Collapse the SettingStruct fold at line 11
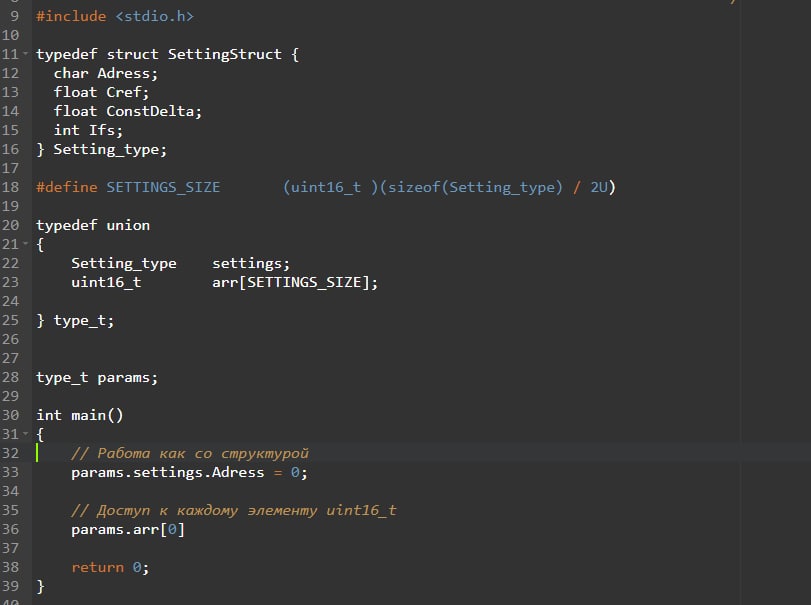811x605 pixels. pyautogui.click(x=25, y=54)
